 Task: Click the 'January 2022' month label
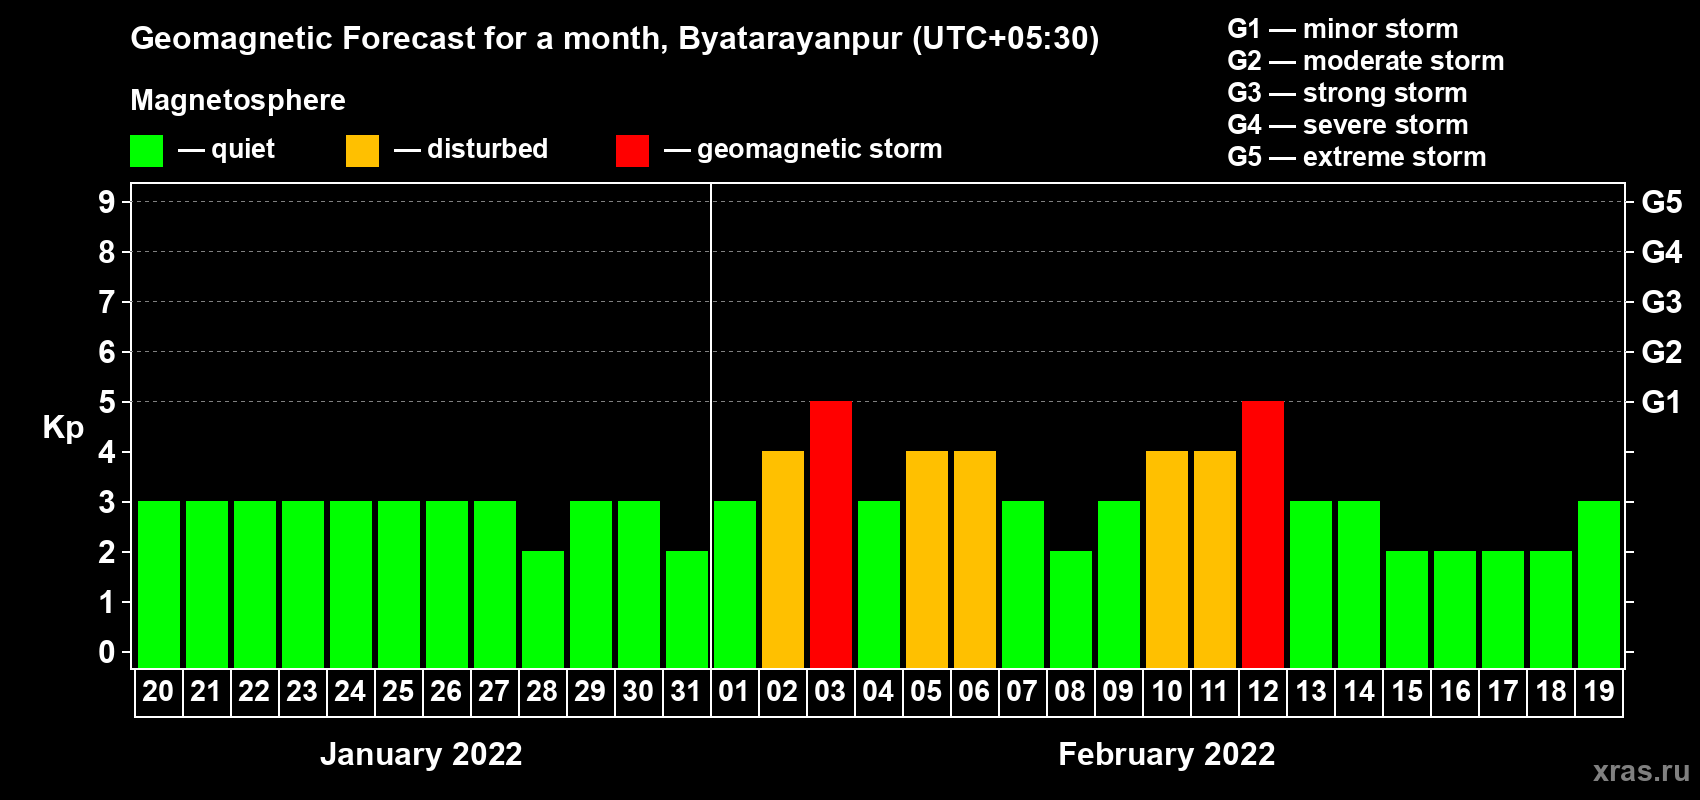coord(421,754)
